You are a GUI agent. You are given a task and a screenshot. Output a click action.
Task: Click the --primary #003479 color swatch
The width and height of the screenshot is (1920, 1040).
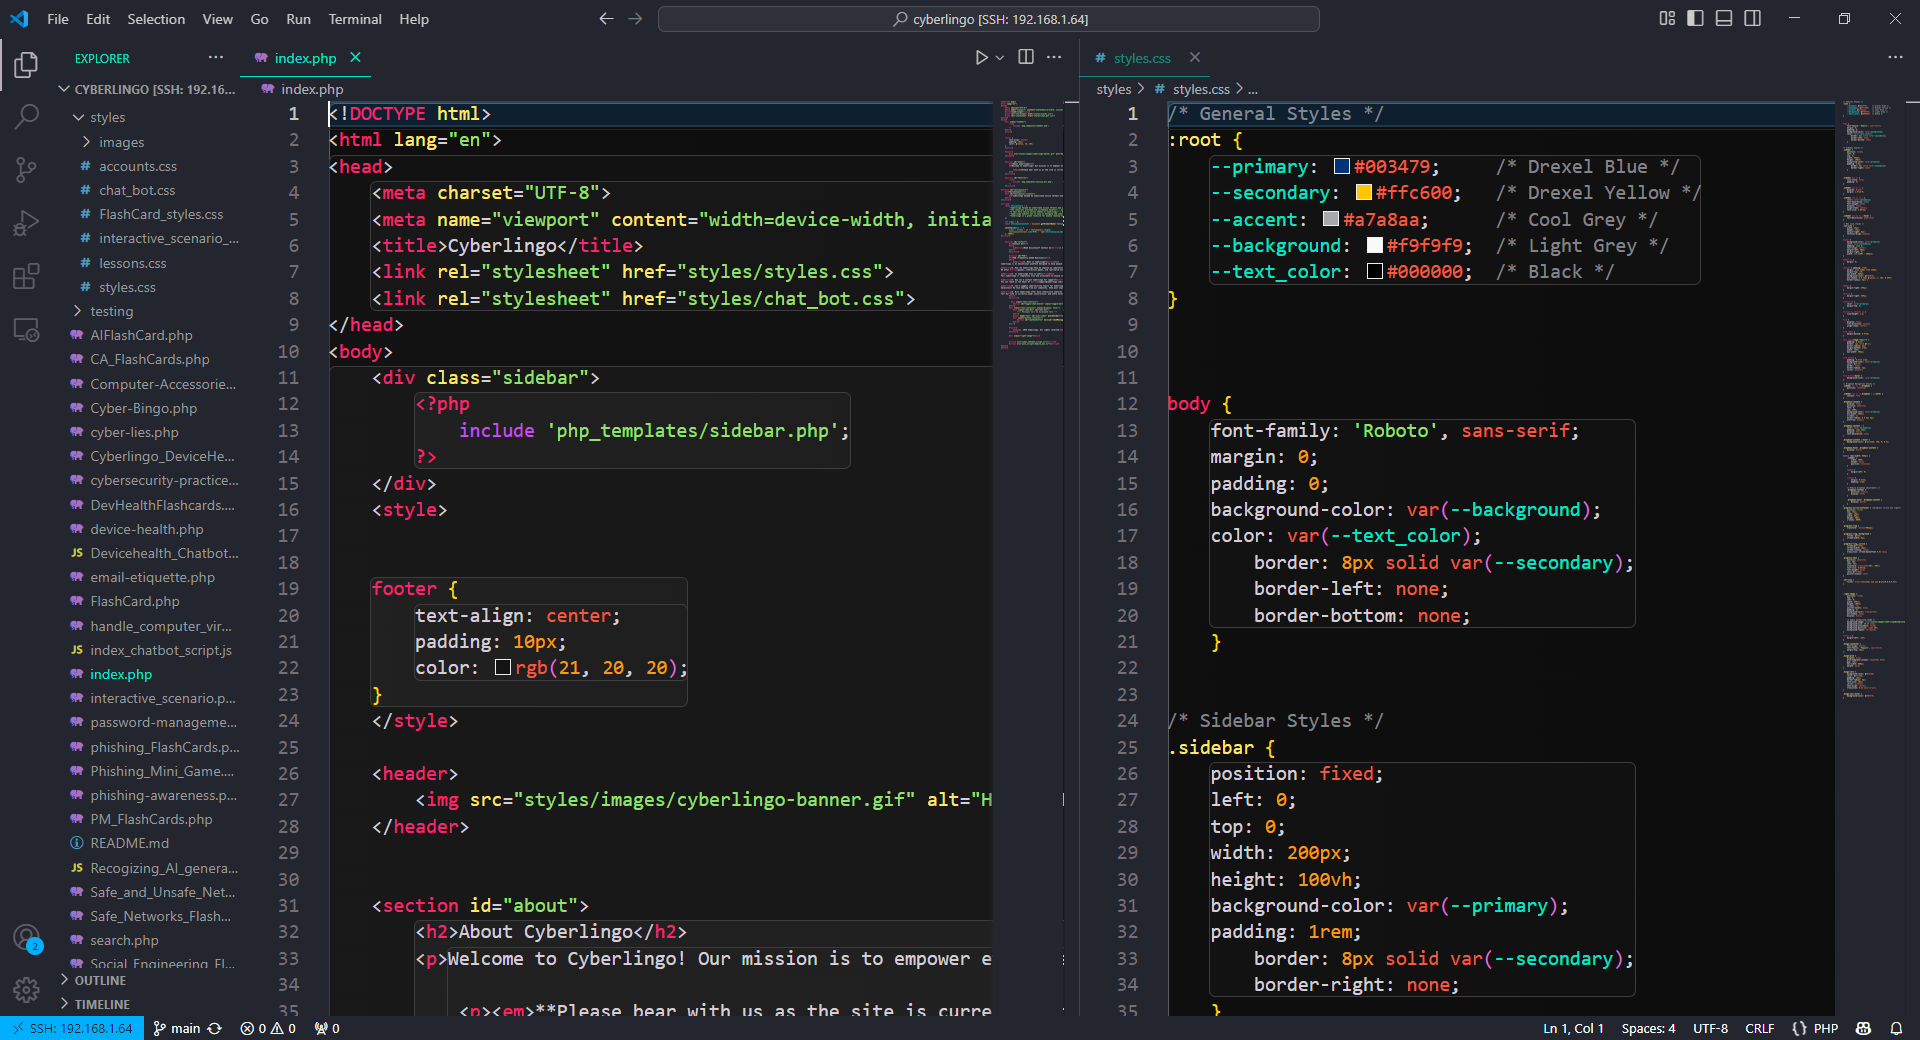coord(1342,166)
